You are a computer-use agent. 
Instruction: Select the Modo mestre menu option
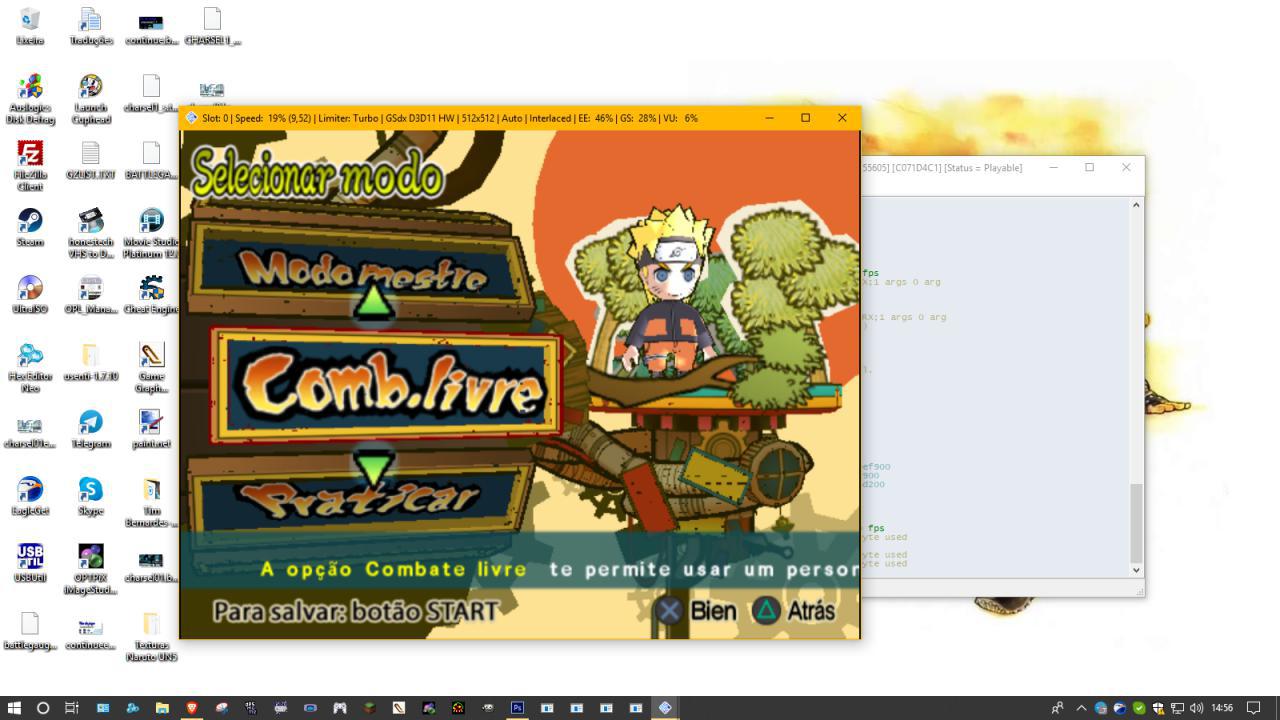pos(362,270)
